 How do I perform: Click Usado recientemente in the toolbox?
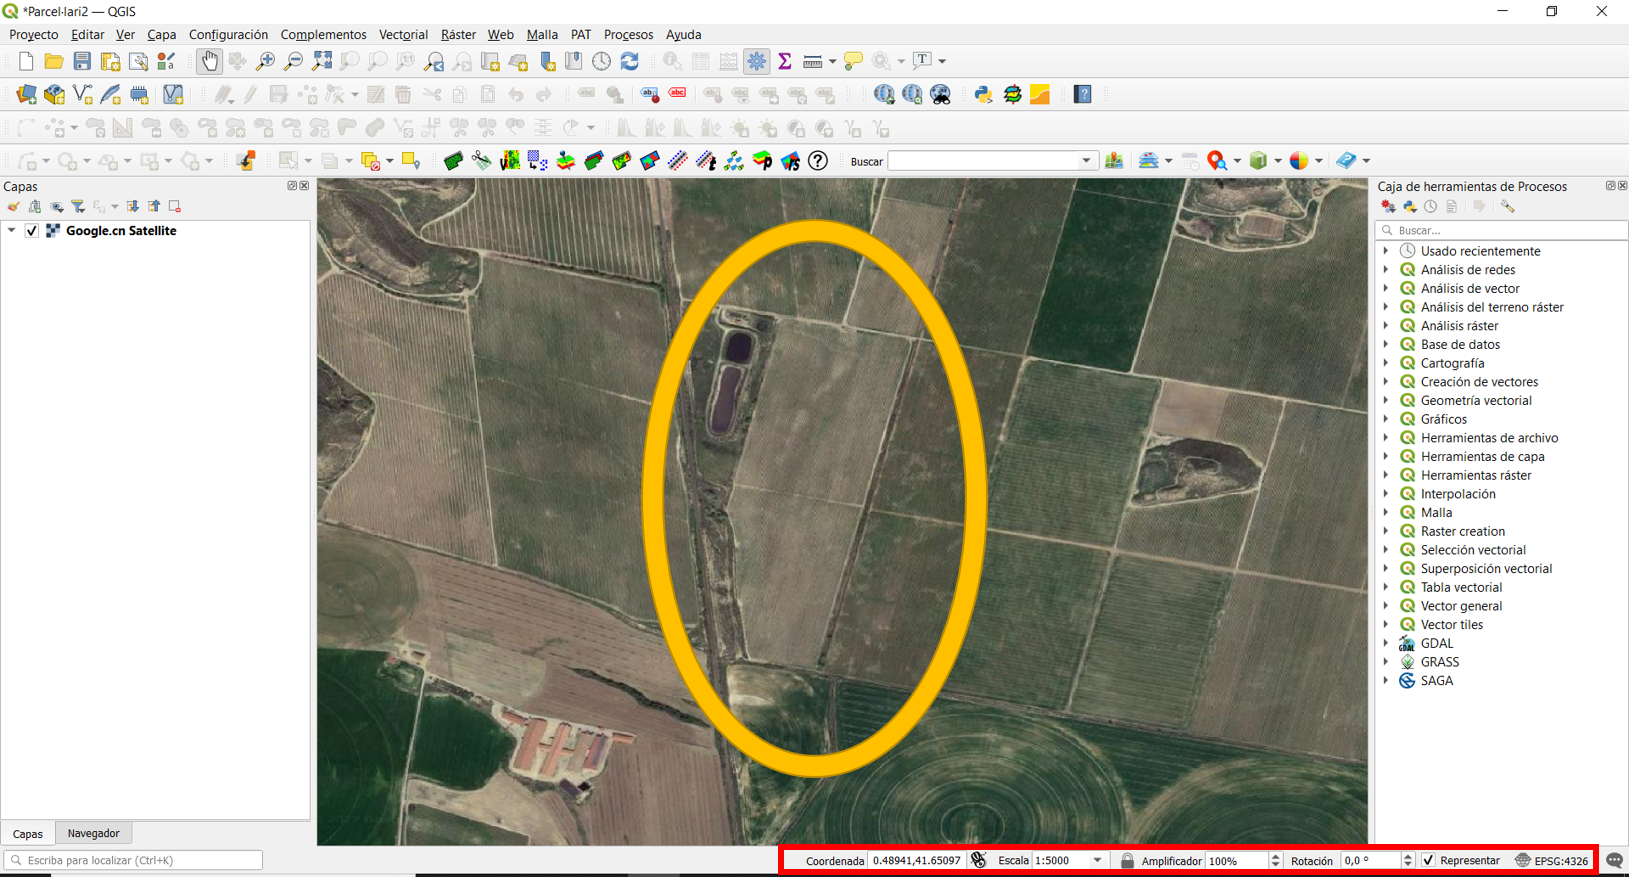1480,251
